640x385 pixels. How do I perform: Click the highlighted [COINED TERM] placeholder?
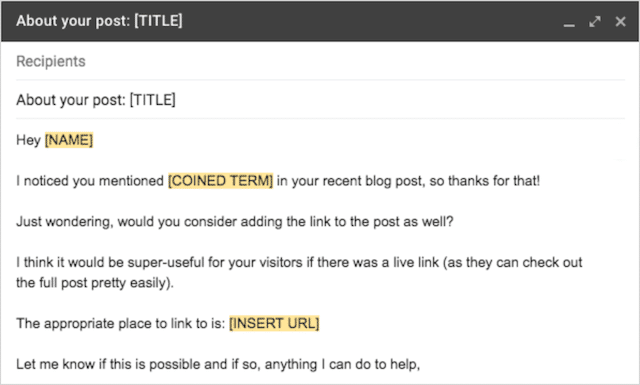pyautogui.click(x=220, y=180)
